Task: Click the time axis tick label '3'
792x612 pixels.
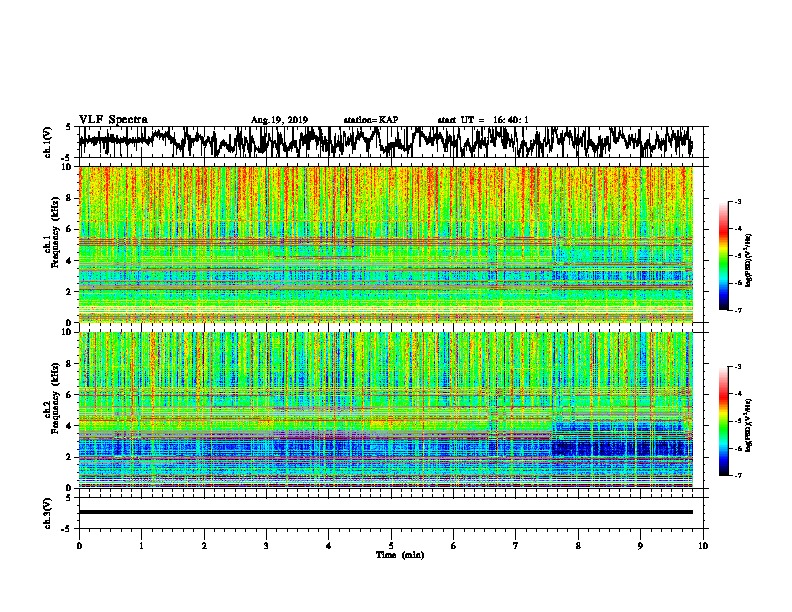Action: 266,546
